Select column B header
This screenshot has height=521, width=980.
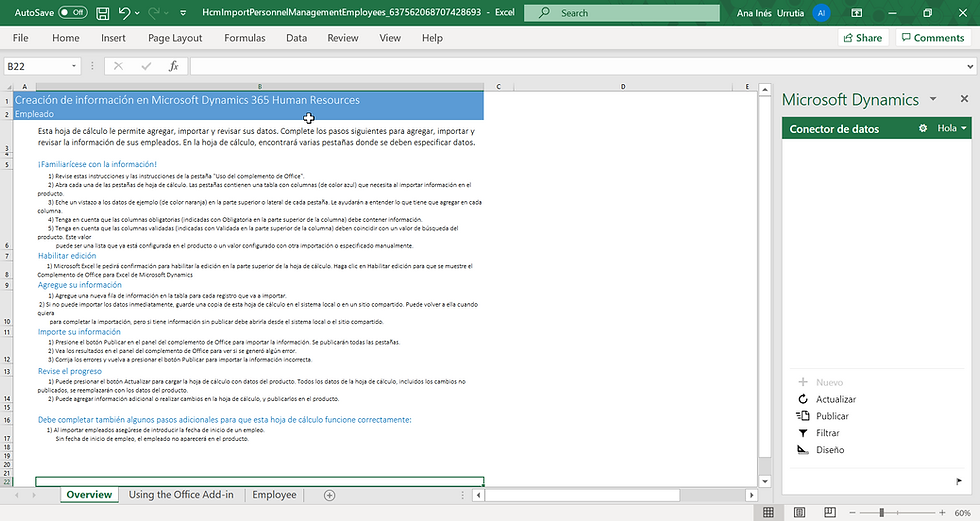point(259,87)
